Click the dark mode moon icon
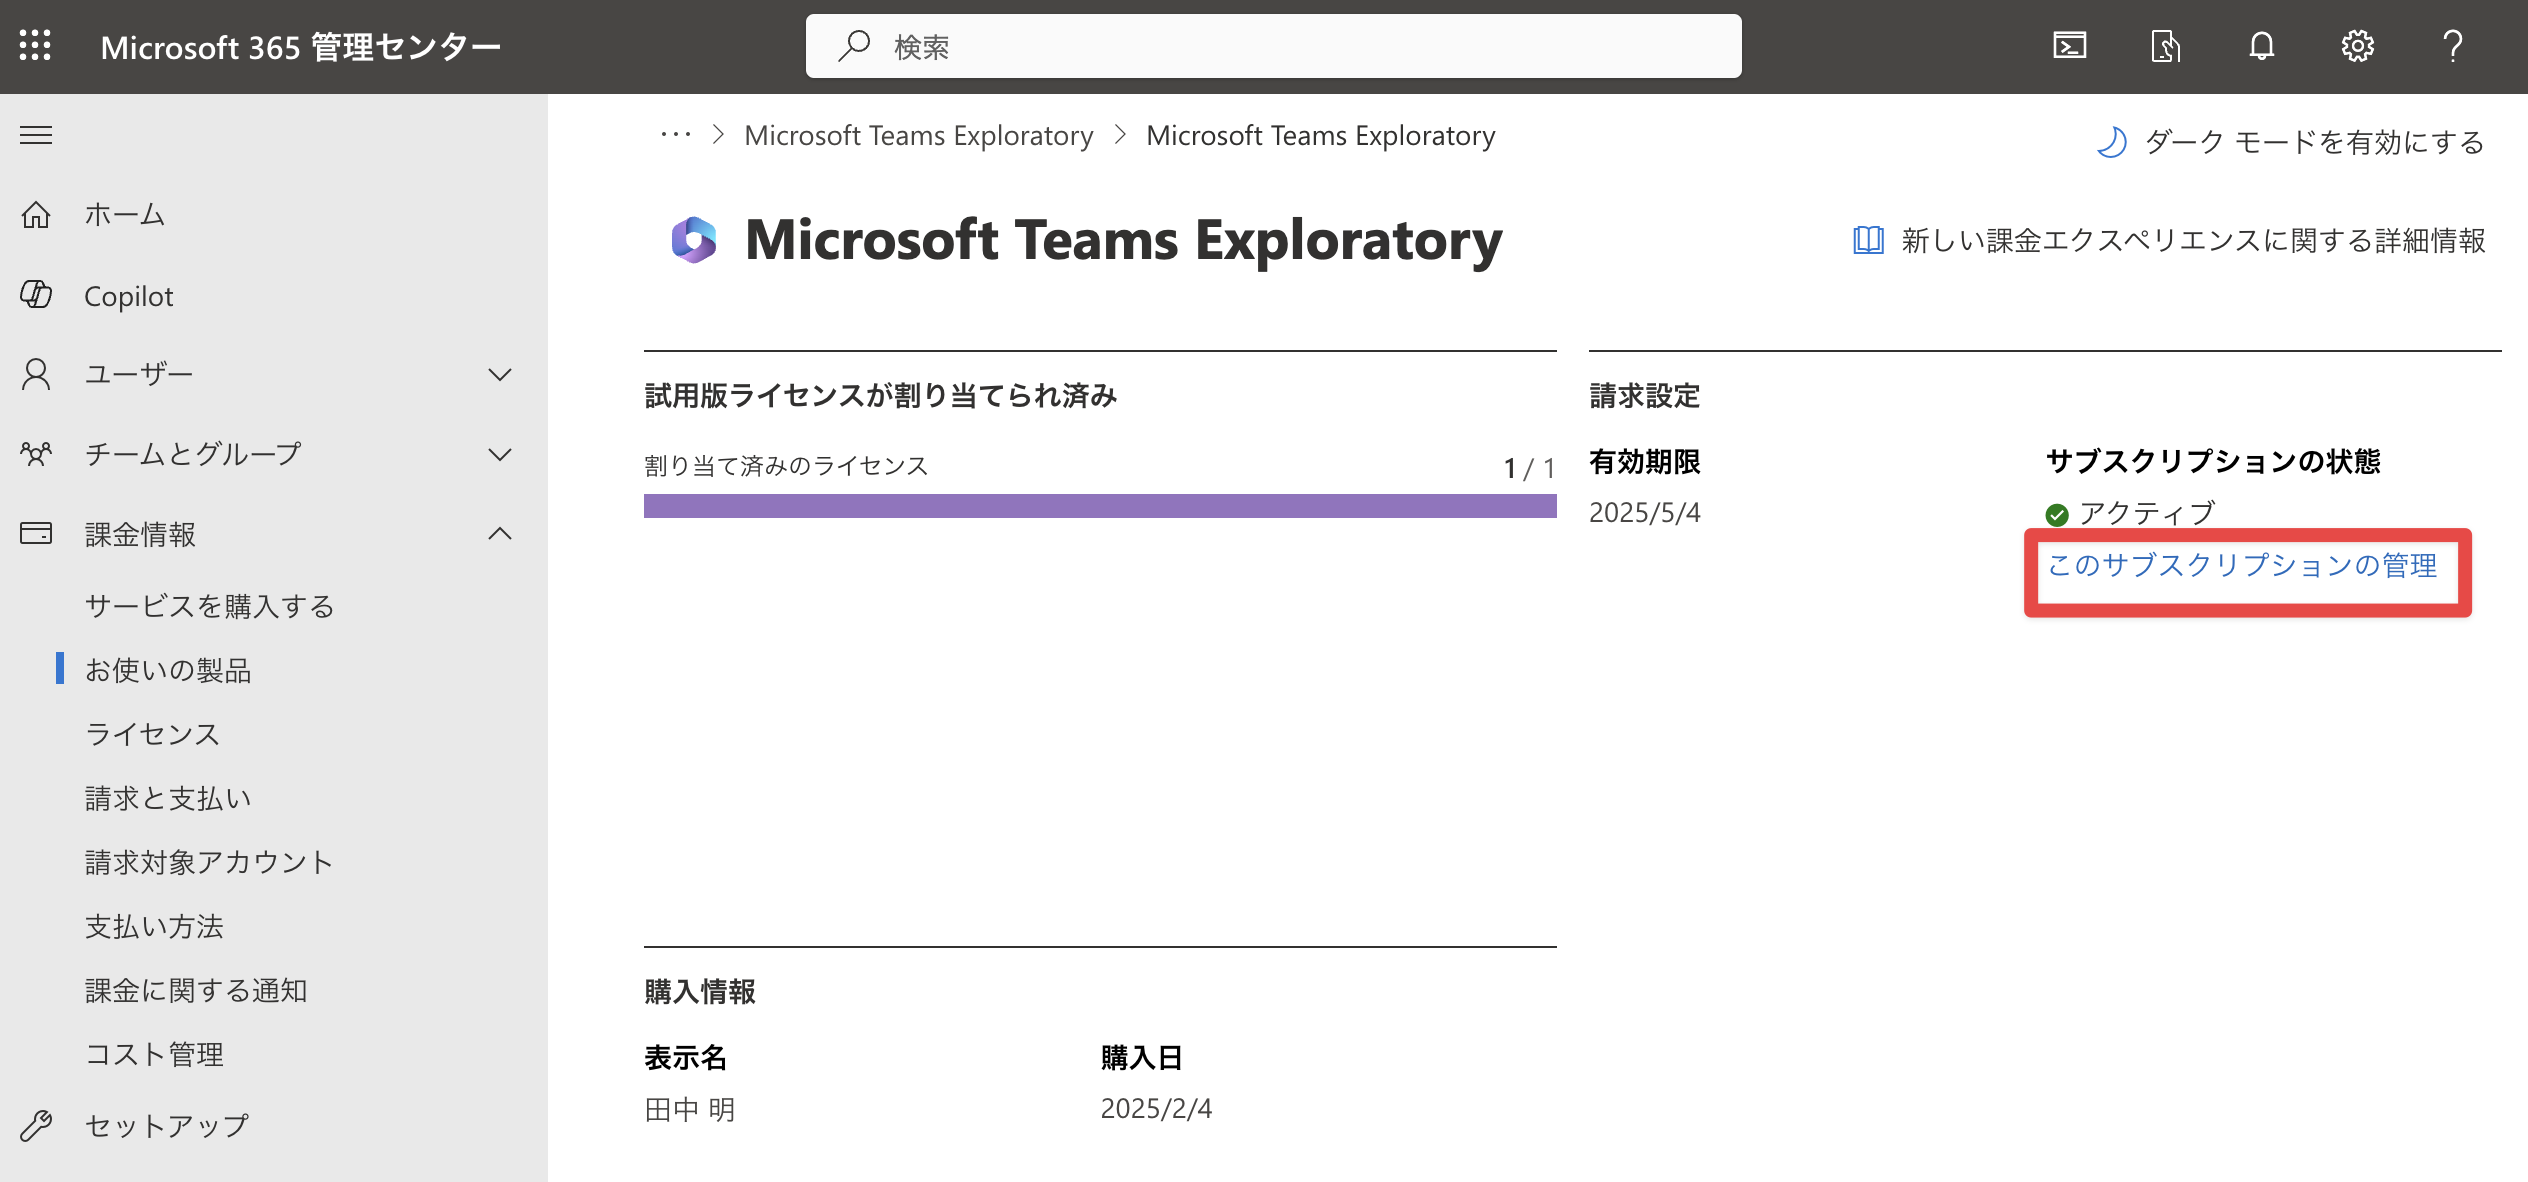This screenshot has height=1182, width=2528. (2111, 142)
